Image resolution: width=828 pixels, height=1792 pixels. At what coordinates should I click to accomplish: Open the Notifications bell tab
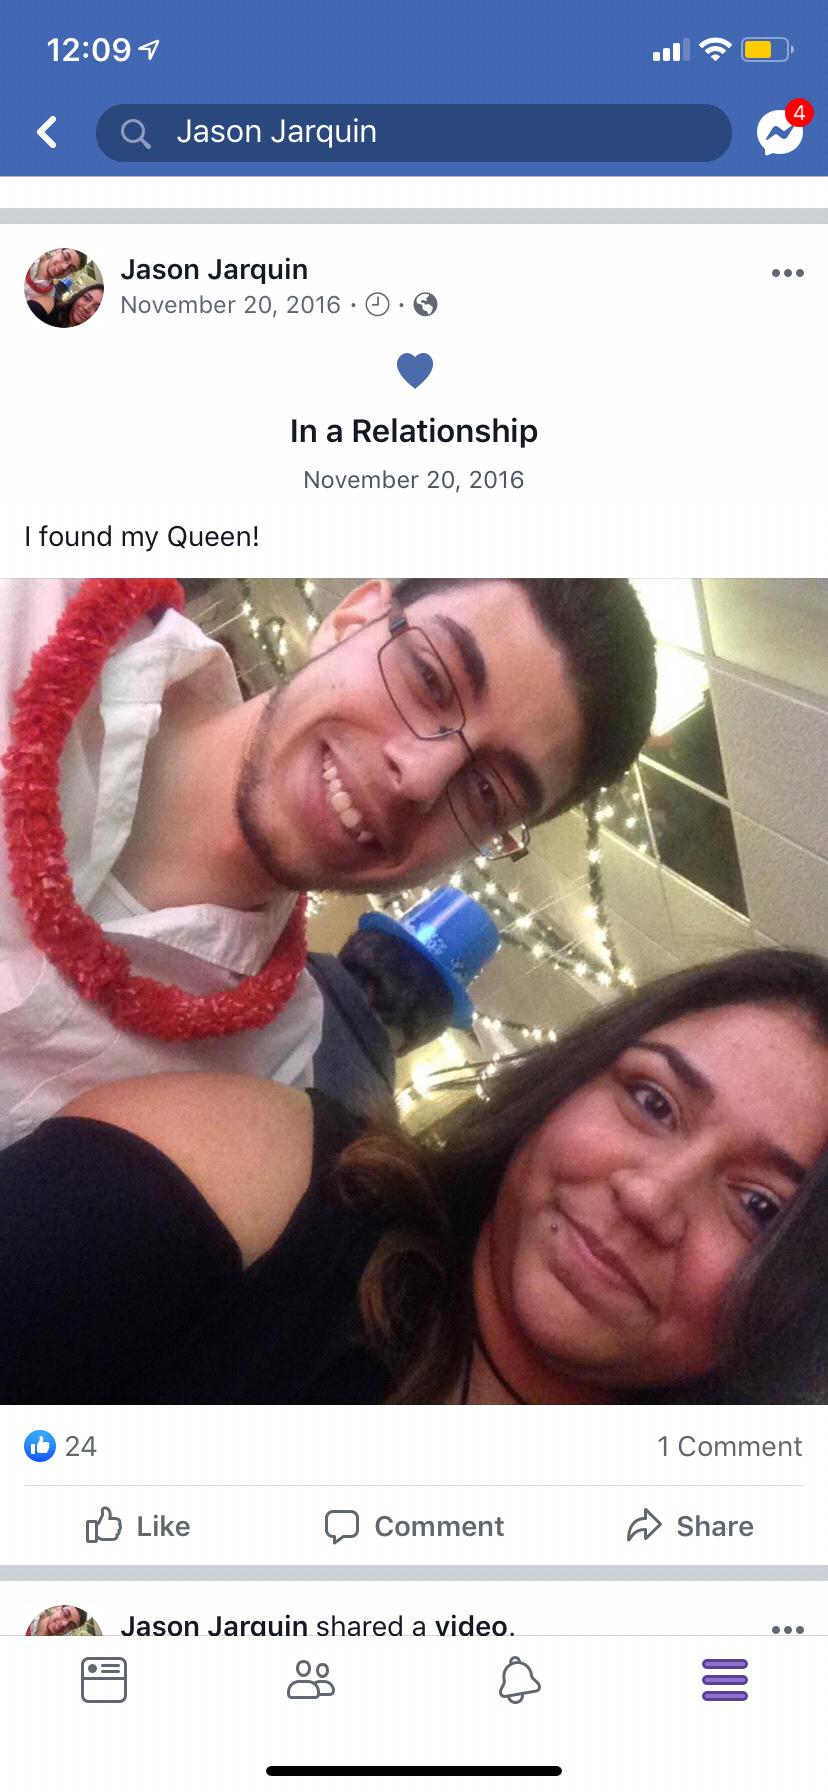click(519, 1679)
